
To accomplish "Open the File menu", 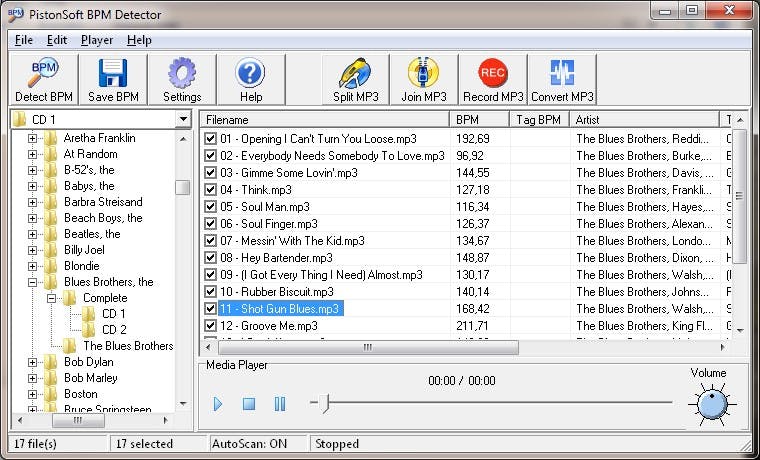I will click(x=24, y=40).
